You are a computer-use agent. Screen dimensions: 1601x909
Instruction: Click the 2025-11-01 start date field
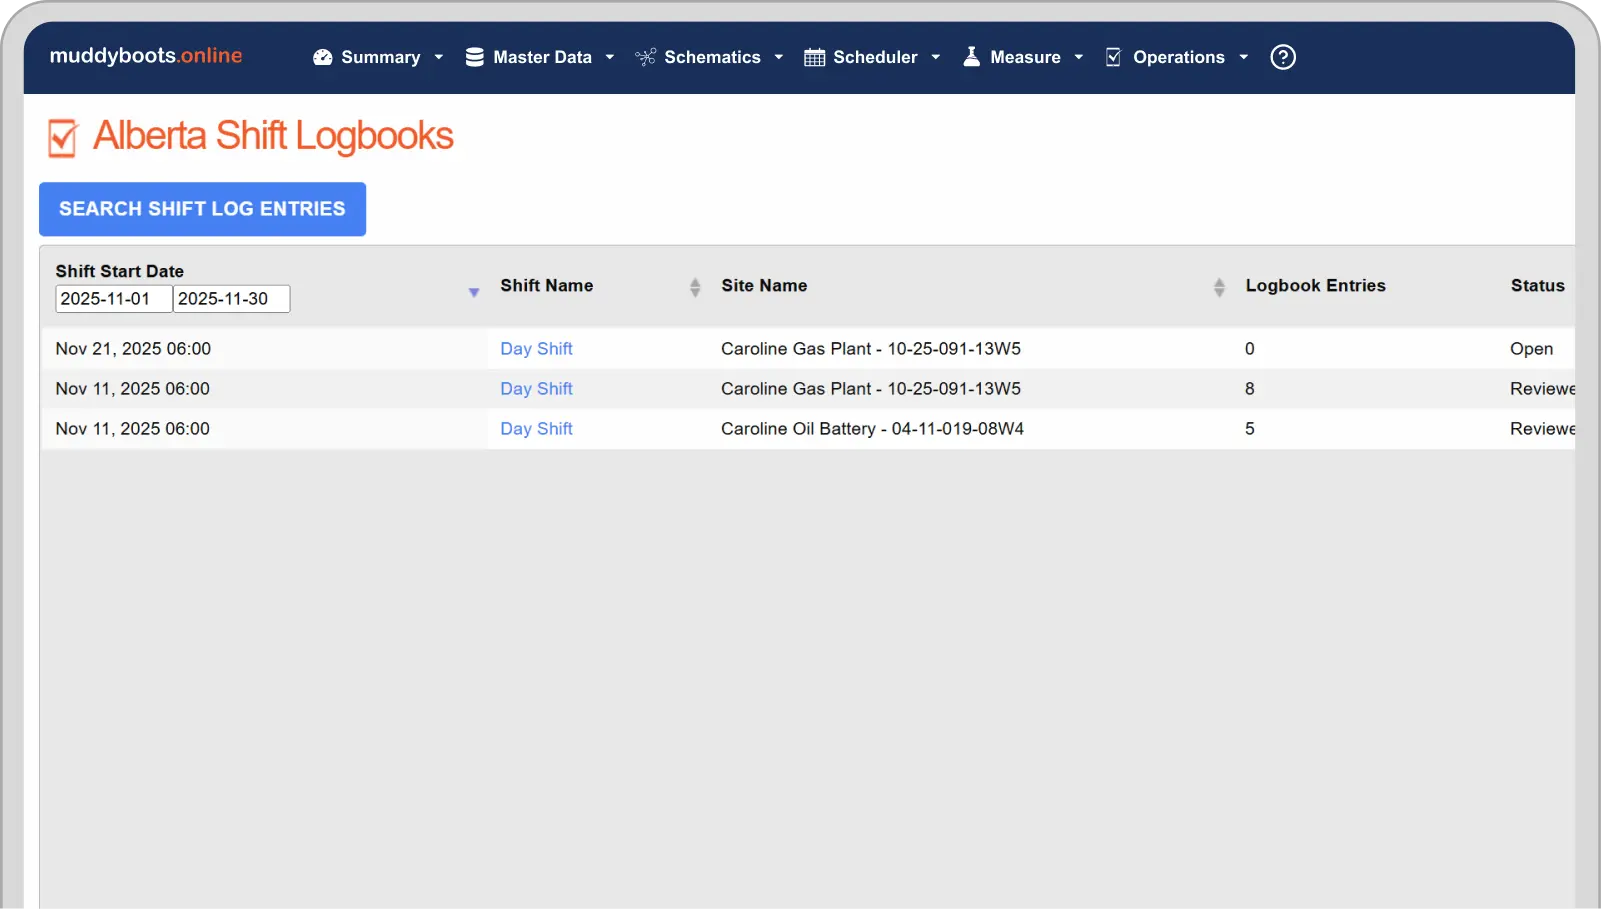point(113,299)
